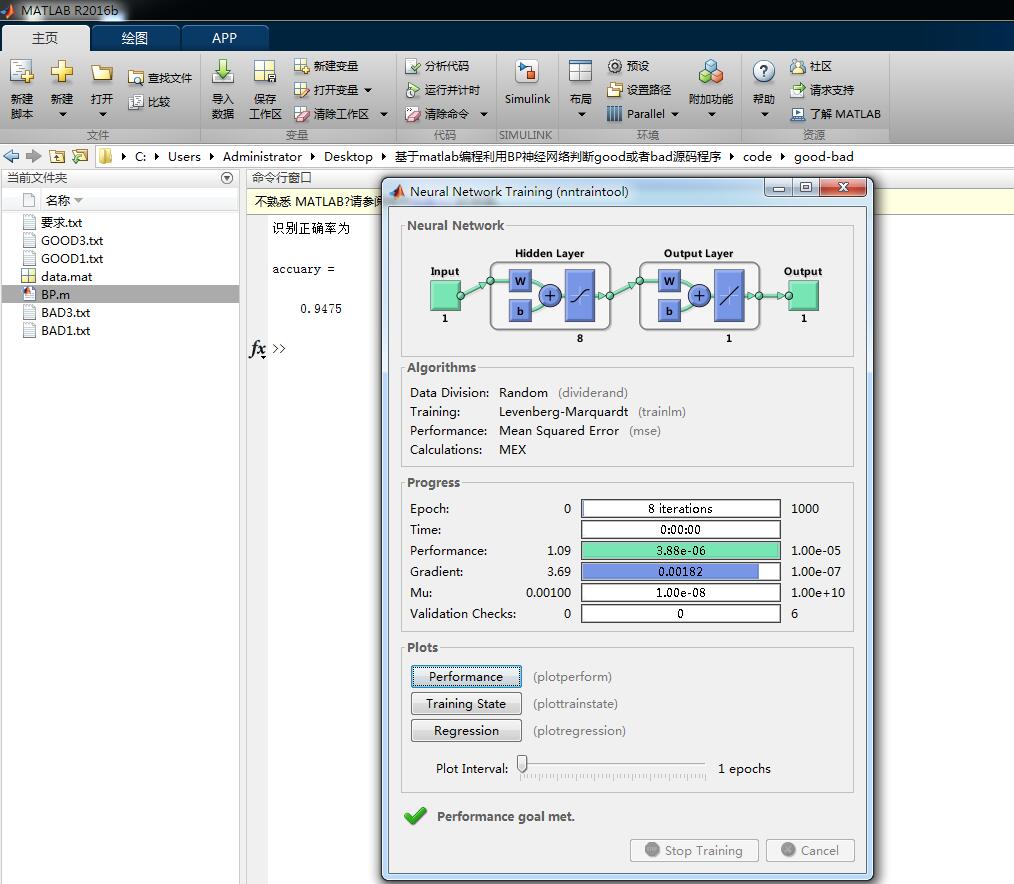Switch to the APP tab
This screenshot has height=884, width=1014.
pyautogui.click(x=224, y=38)
